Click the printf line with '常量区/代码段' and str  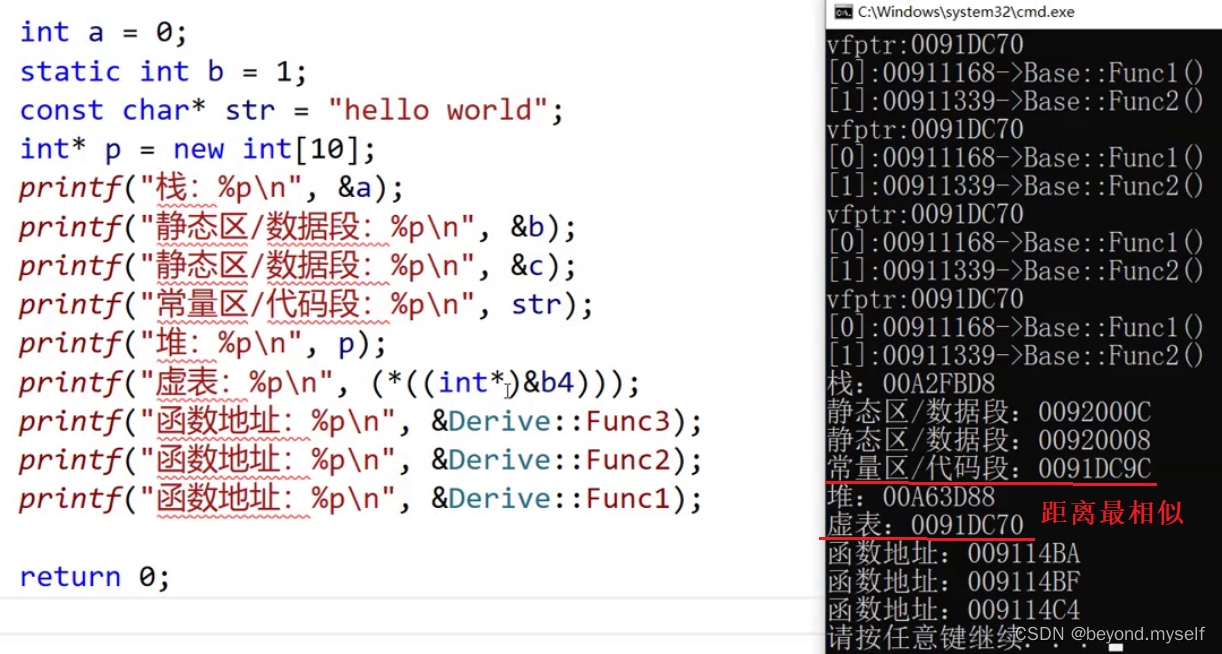[306, 305]
